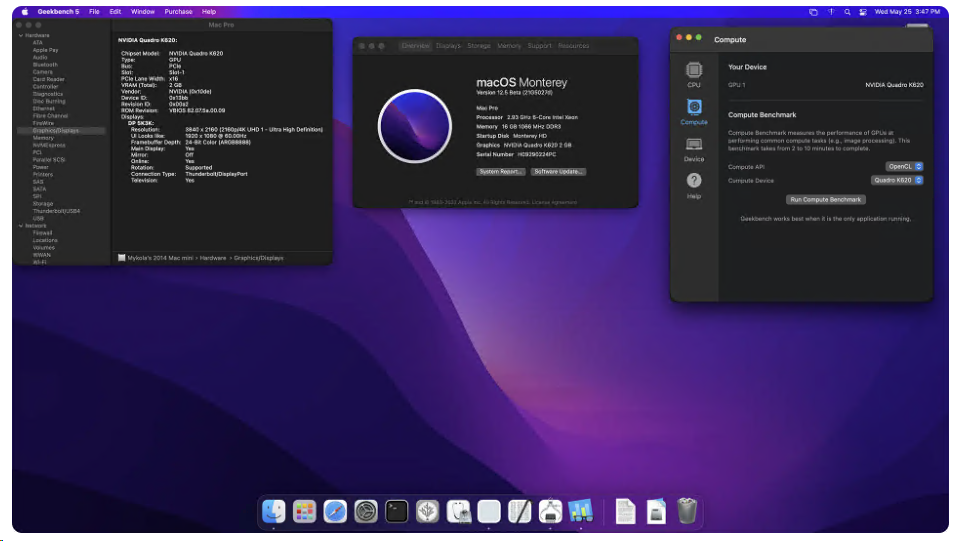The height and width of the screenshot is (541, 953).
Task: Collapse the Hardware section in System Information
Action: coord(19,35)
